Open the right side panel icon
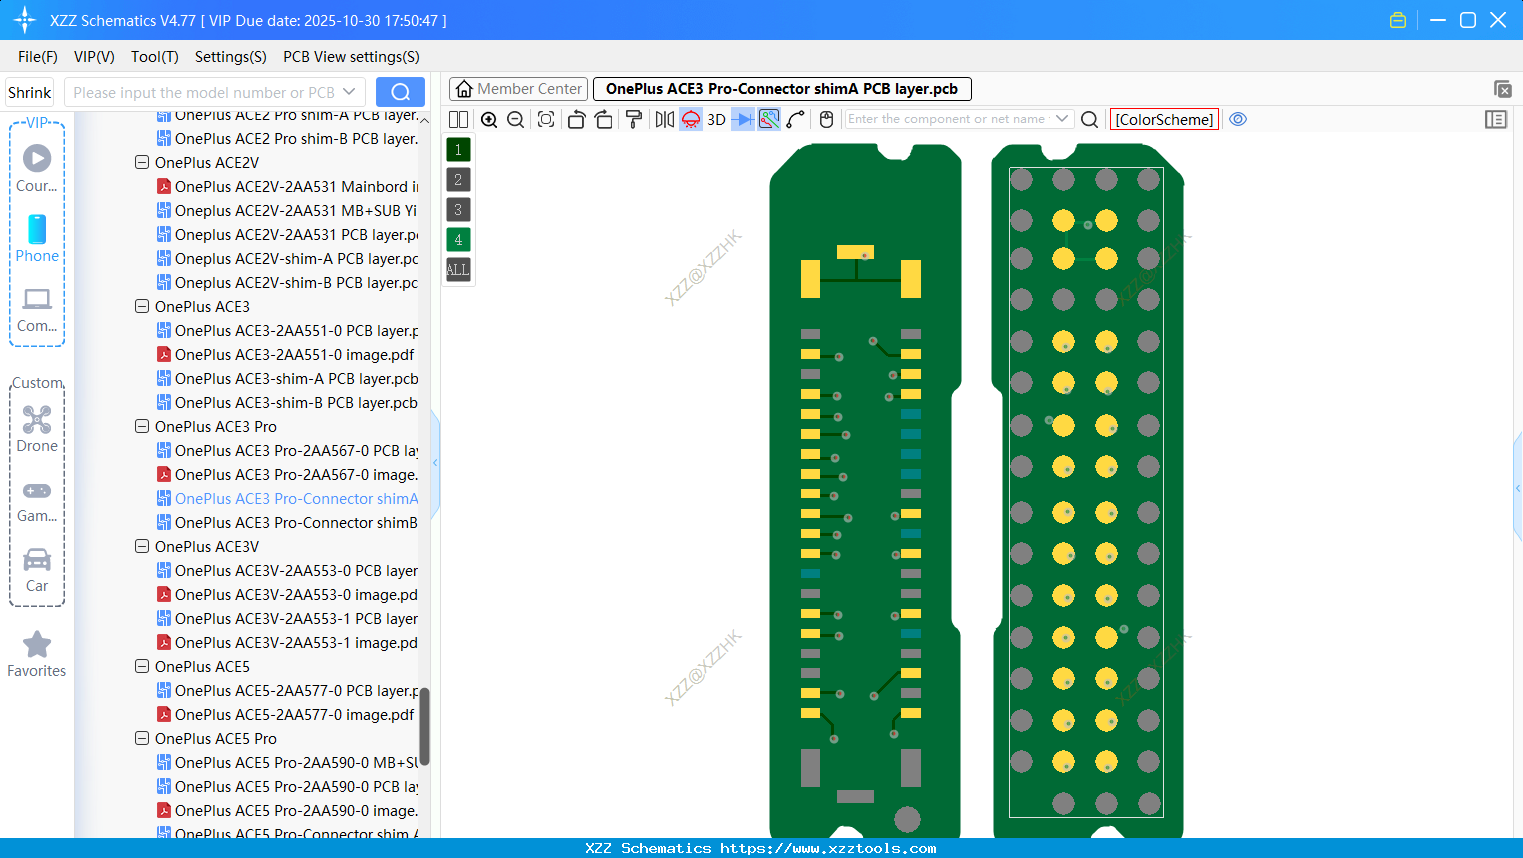The width and height of the screenshot is (1523, 858). click(1496, 120)
